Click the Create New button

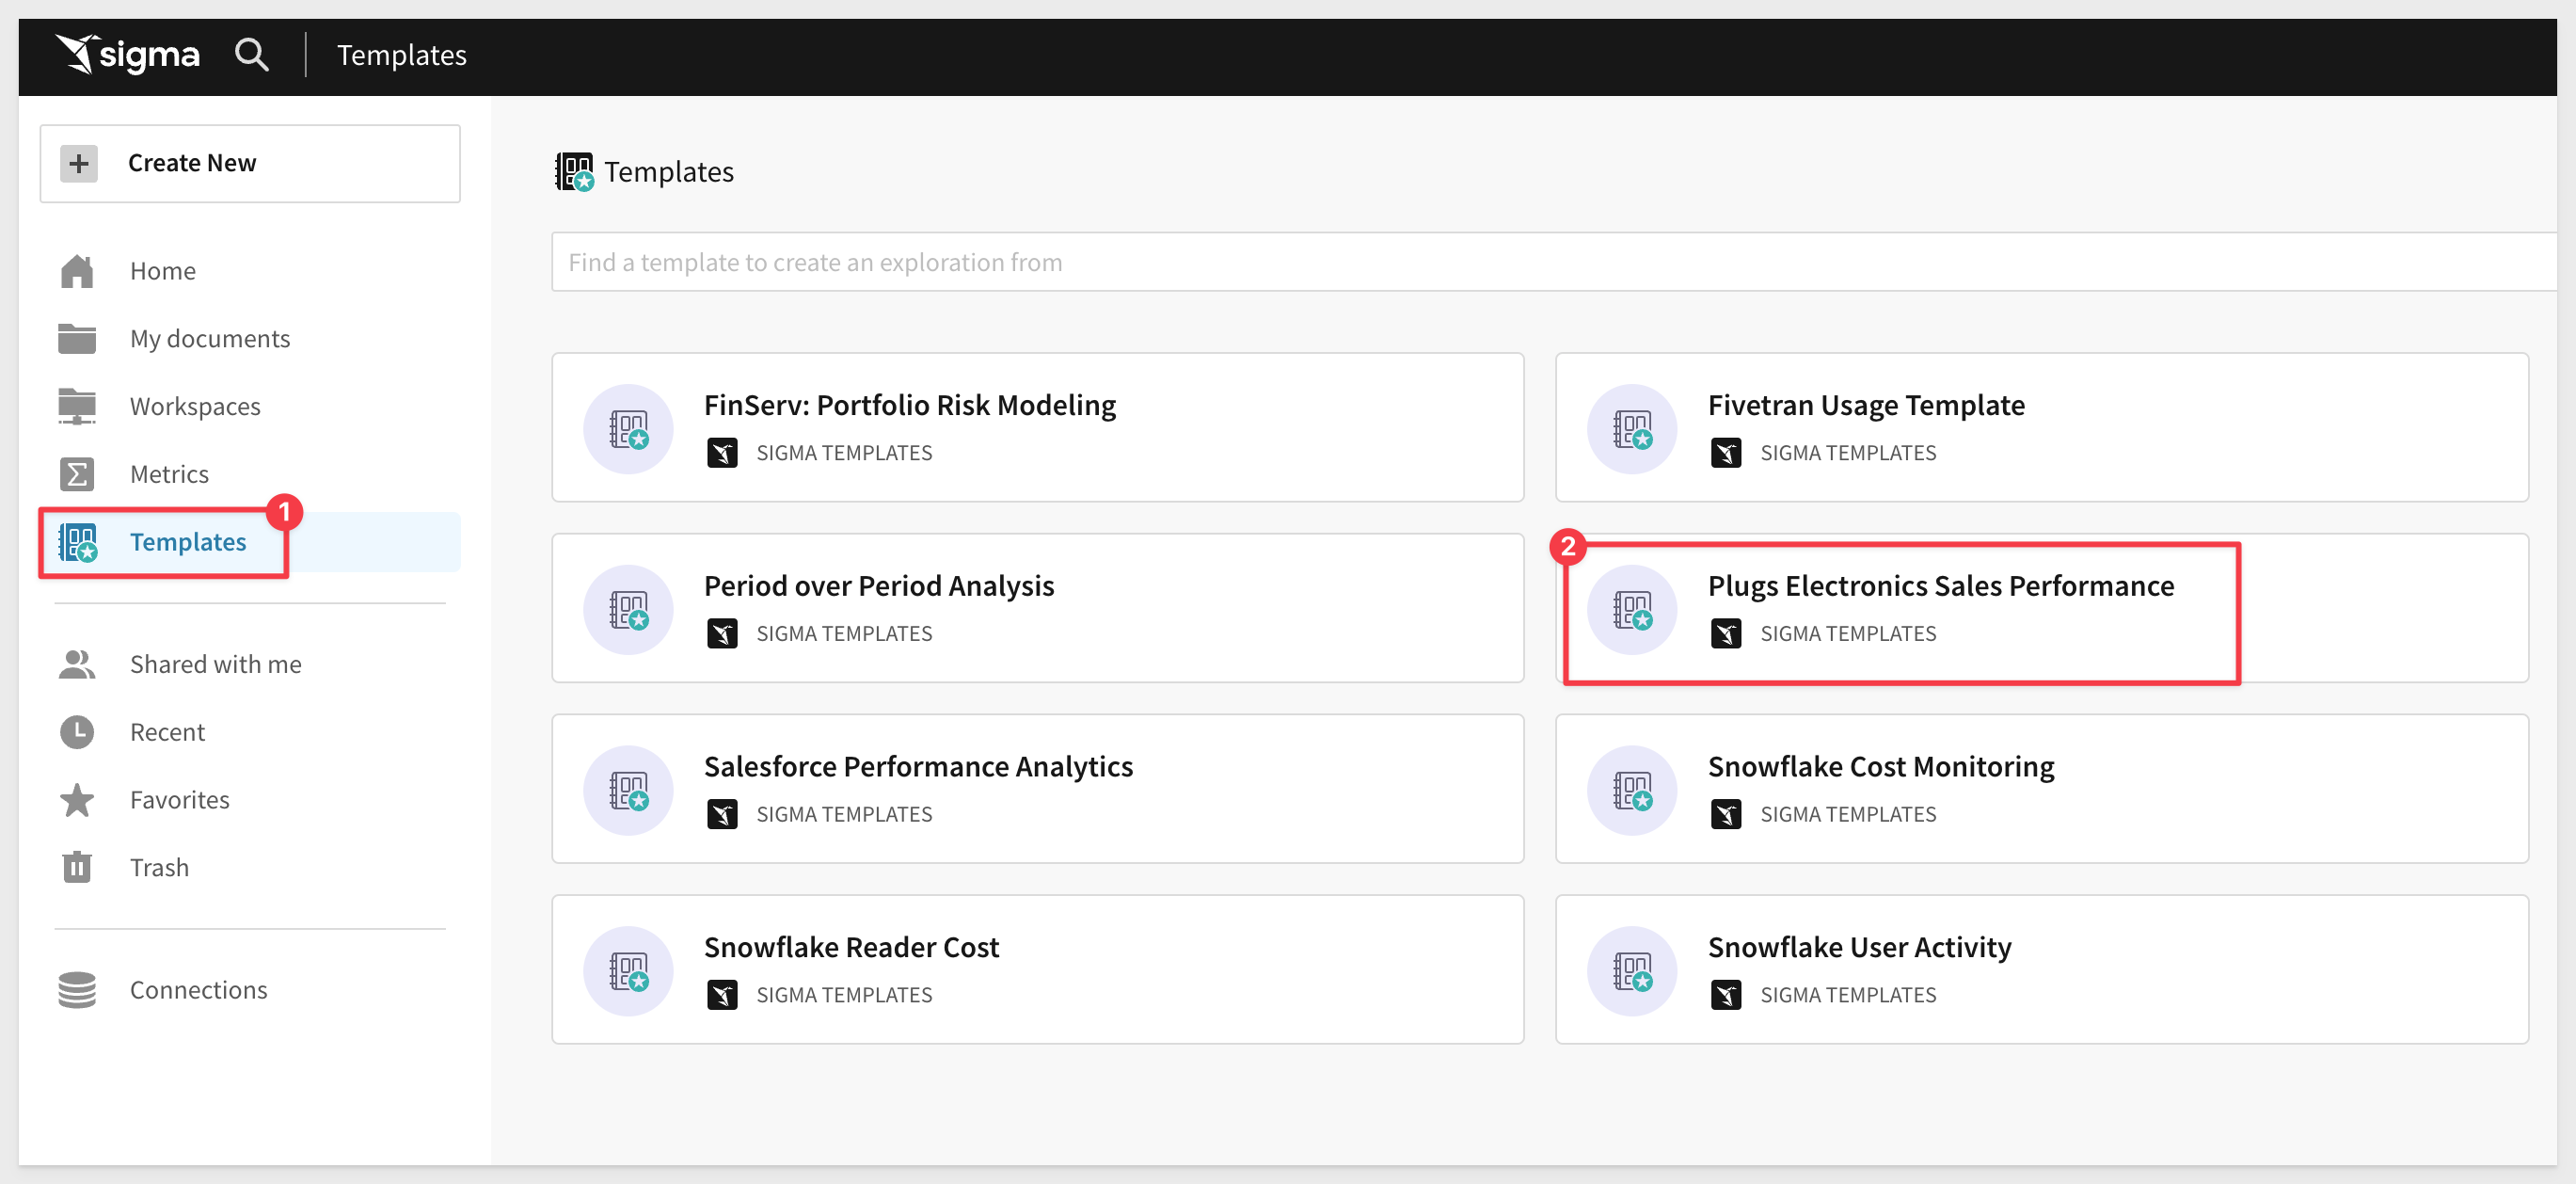tap(250, 163)
